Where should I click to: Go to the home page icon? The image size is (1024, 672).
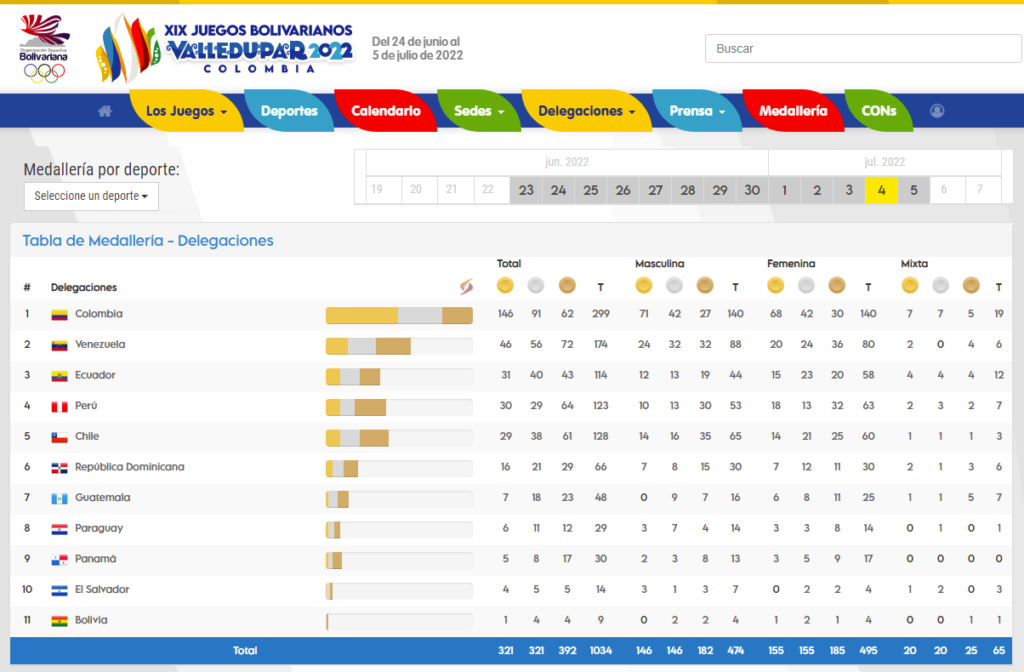click(x=104, y=111)
